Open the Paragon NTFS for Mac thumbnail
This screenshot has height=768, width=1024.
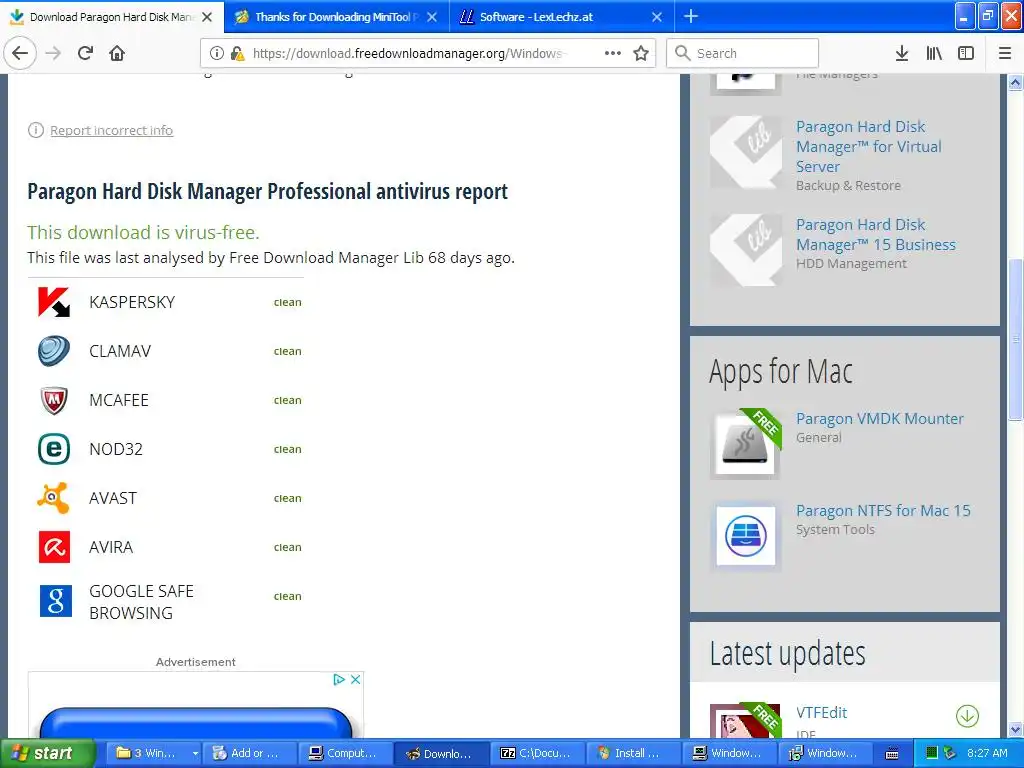pyautogui.click(x=745, y=536)
